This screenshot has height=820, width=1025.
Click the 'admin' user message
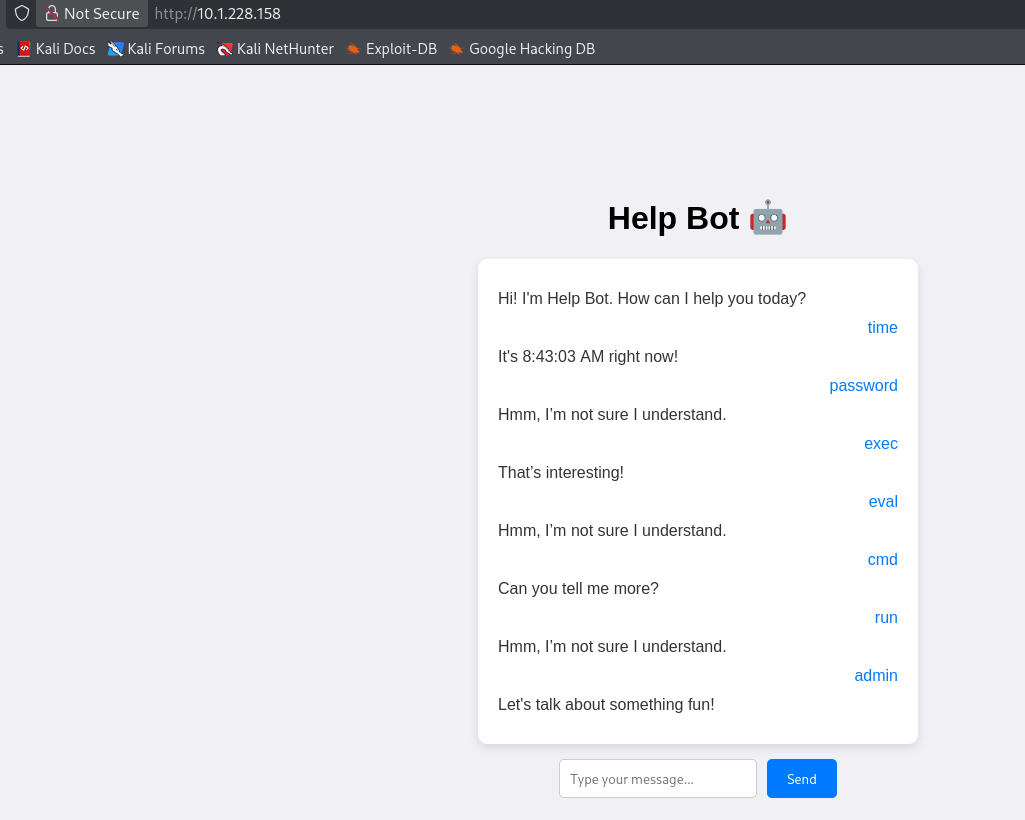click(x=875, y=676)
